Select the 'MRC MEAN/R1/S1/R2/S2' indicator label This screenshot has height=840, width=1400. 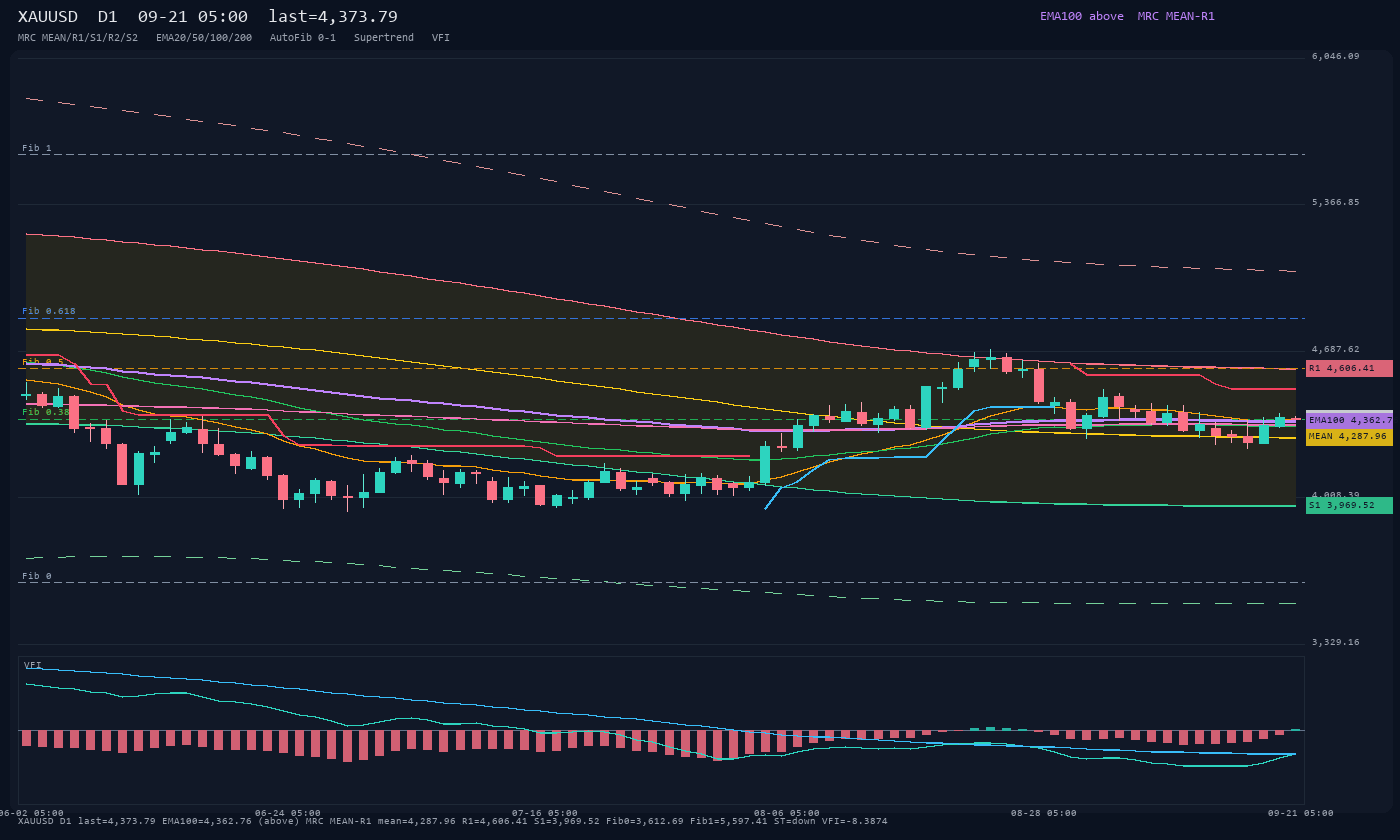78,38
